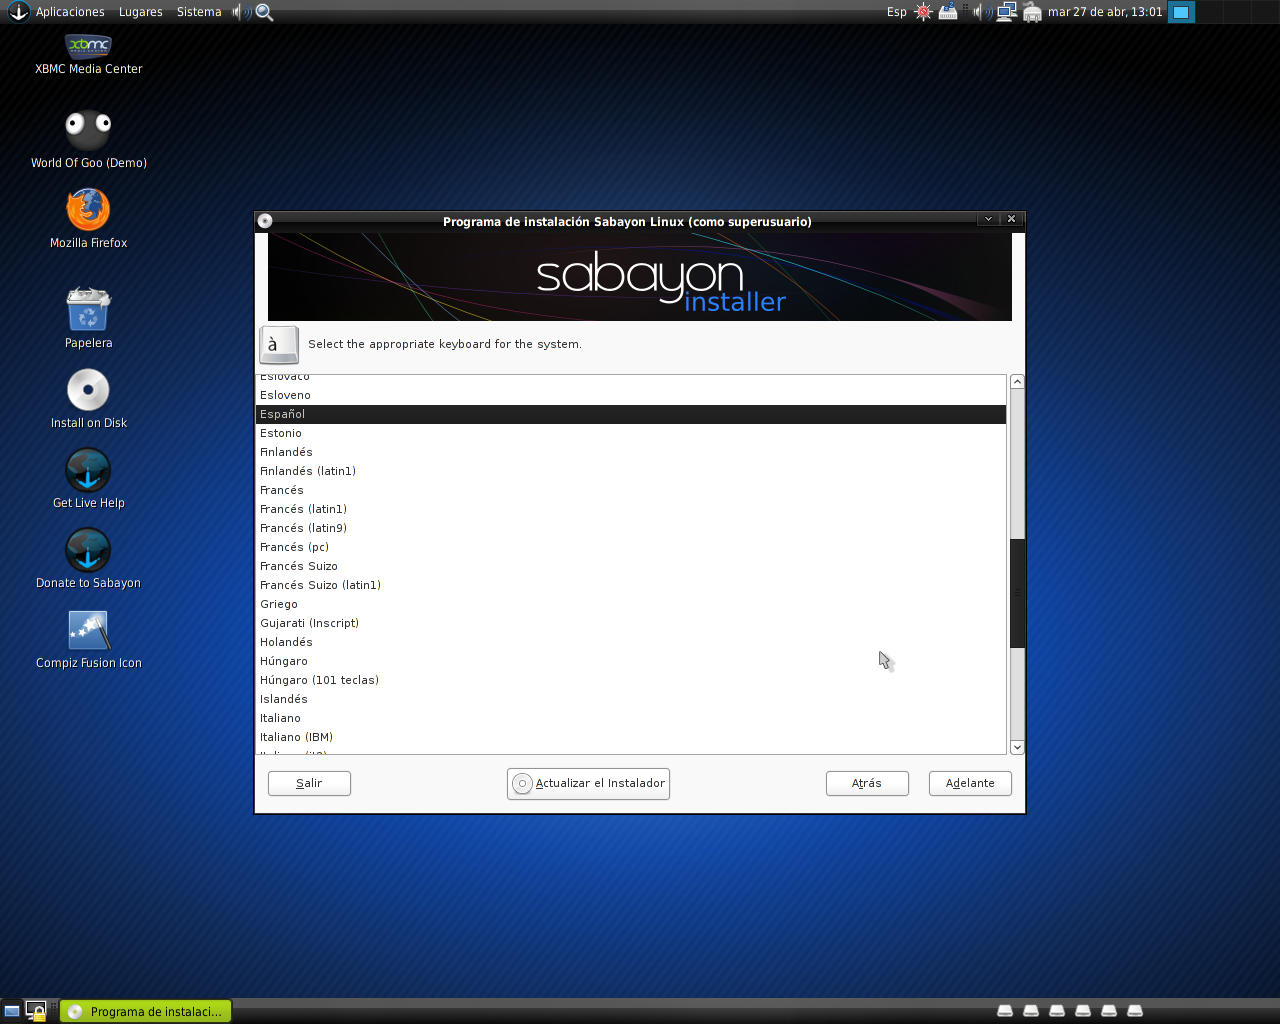Select Holandés keyboard layout
The width and height of the screenshot is (1280, 1024).
pos(631,642)
